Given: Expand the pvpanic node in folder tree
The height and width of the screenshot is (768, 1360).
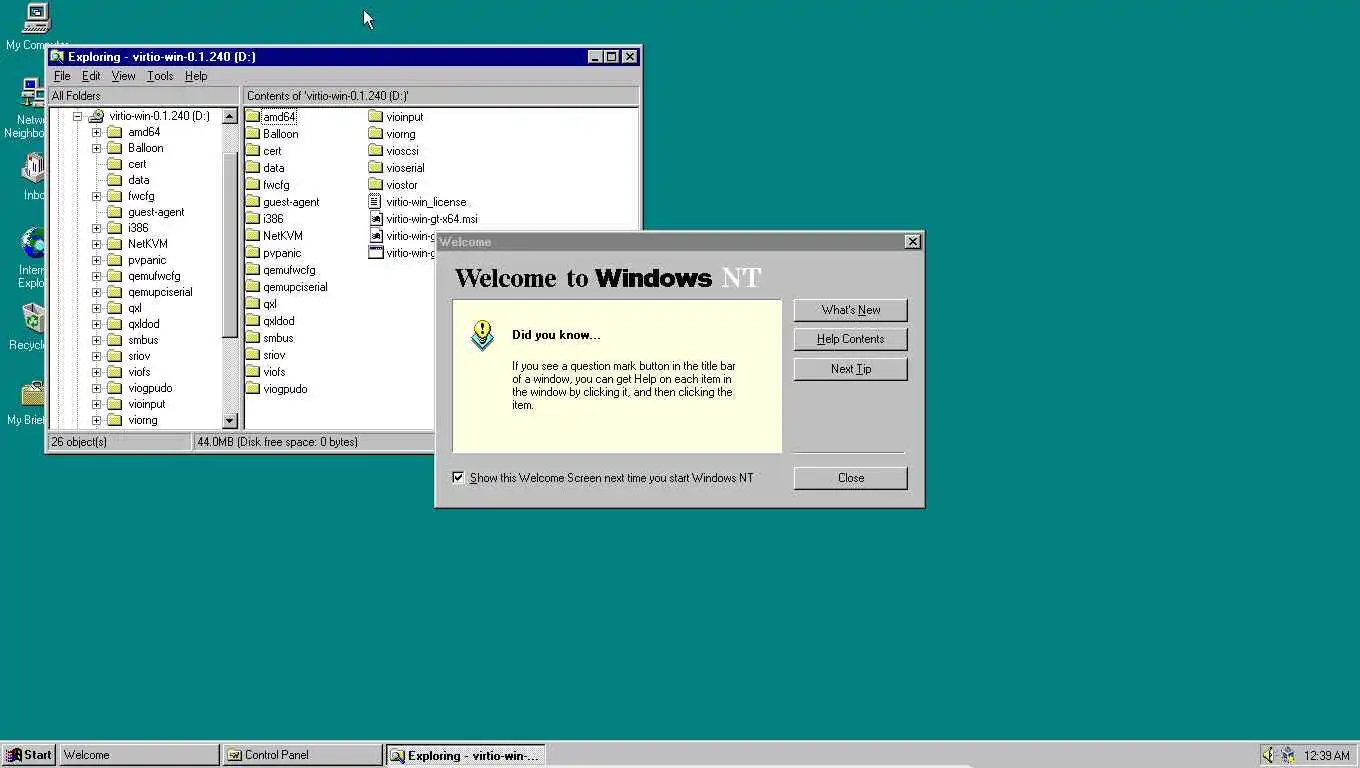Looking at the screenshot, I should point(96,260).
